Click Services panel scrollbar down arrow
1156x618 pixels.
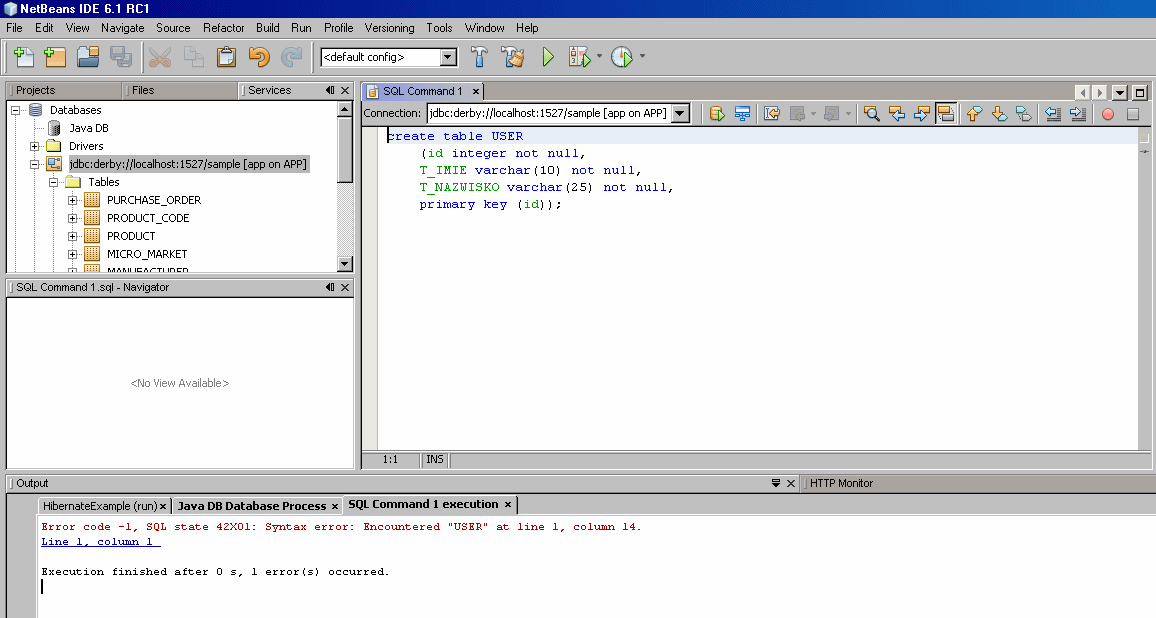click(x=344, y=264)
